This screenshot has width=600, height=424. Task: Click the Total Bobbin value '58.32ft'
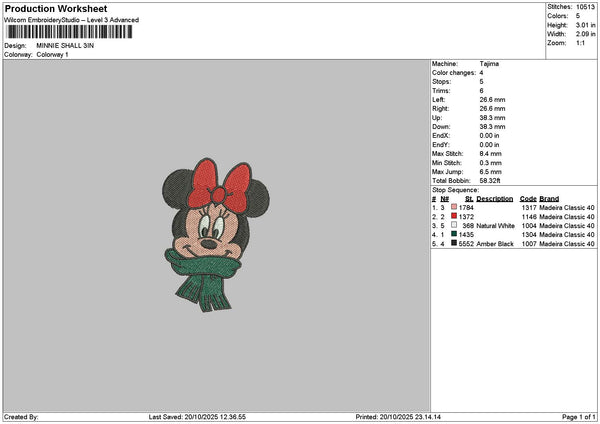coord(490,181)
